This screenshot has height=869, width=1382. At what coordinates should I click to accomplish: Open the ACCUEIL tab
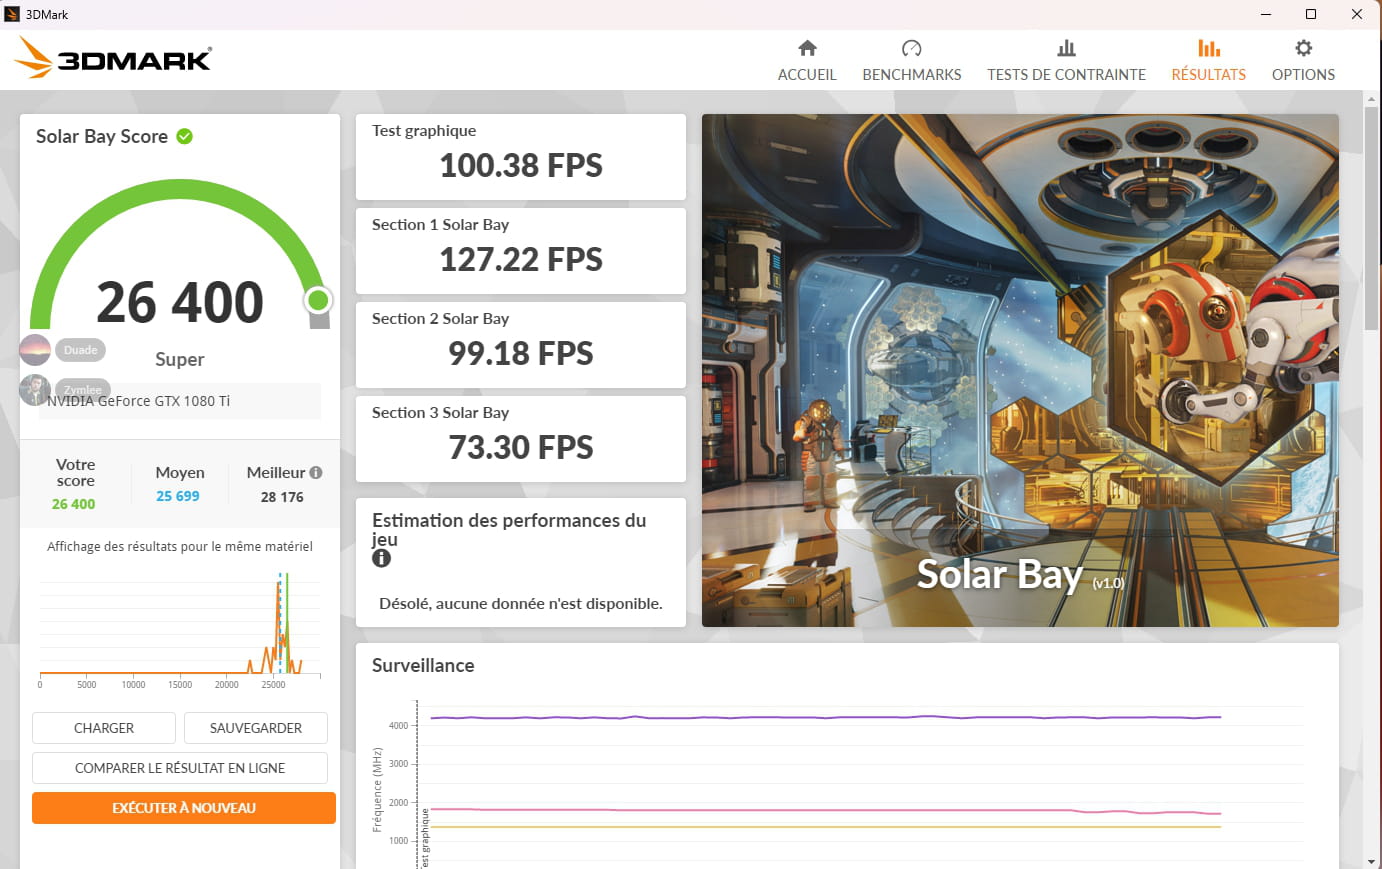point(807,60)
